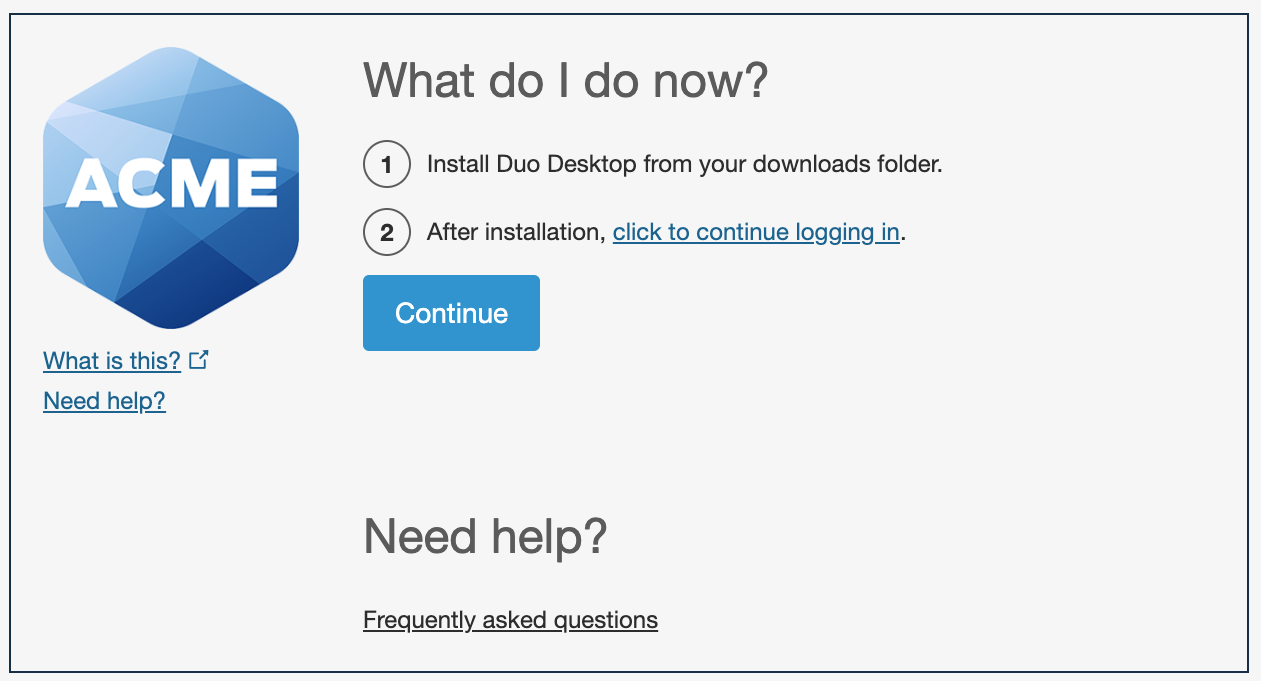Viewport: 1261px width, 681px height.
Task: Follow the "click to continue logging in" link
Action: [754, 231]
